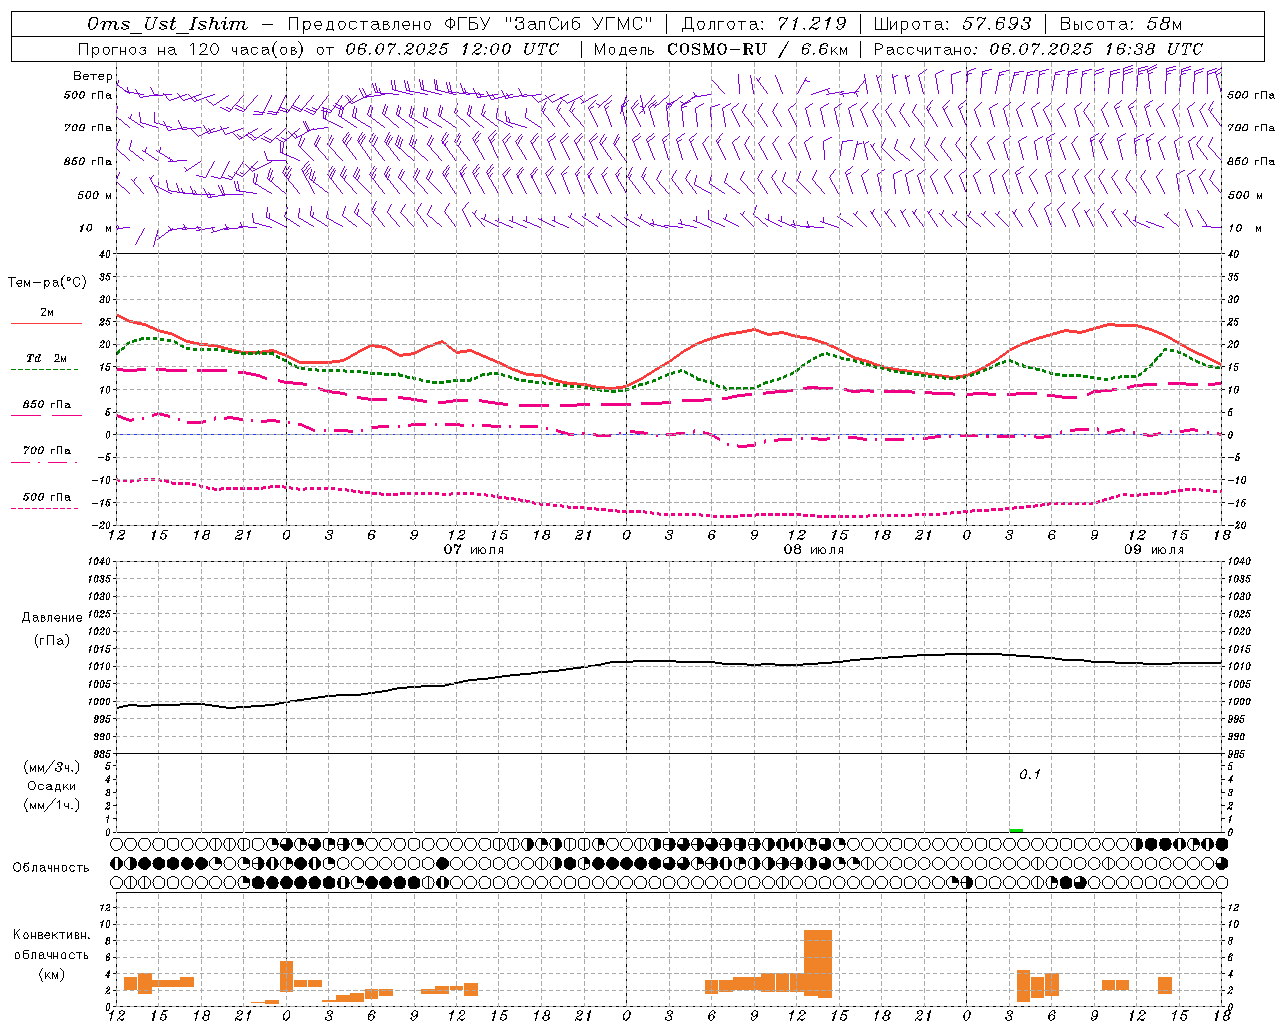
Task: Click the forecast start time '06.07.2025 12:00 UTC'
Action: 452,49
